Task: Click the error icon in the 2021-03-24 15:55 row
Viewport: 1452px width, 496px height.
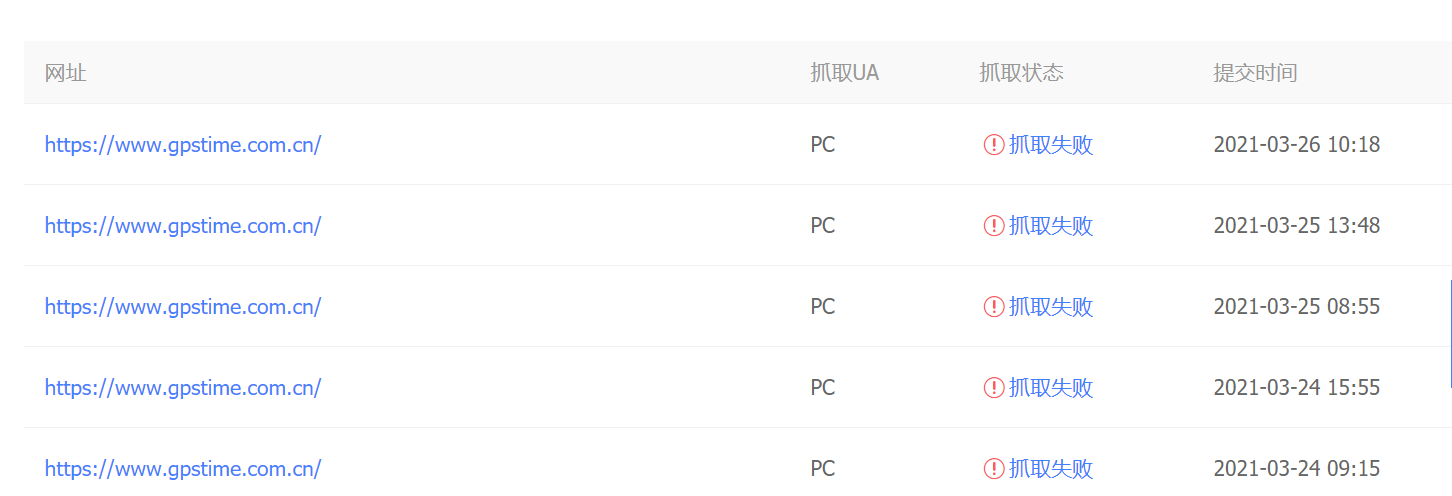Action: click(993, 388)
